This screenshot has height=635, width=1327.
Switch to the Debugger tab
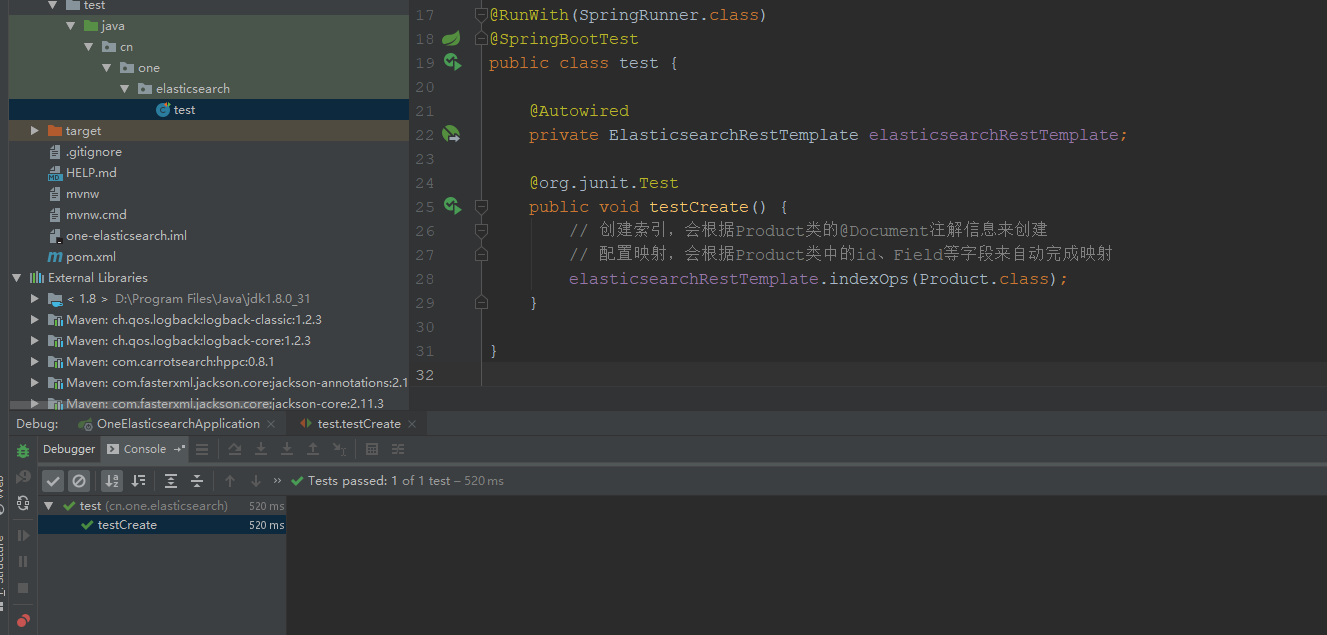[x=68, y=448]
